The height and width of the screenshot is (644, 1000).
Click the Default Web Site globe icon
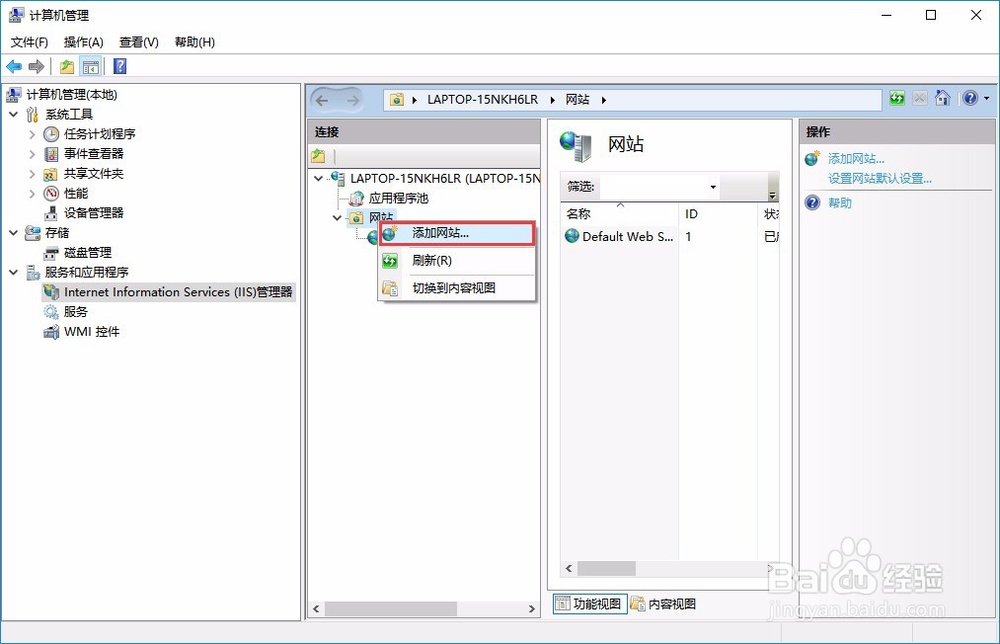tap(572, 237)
